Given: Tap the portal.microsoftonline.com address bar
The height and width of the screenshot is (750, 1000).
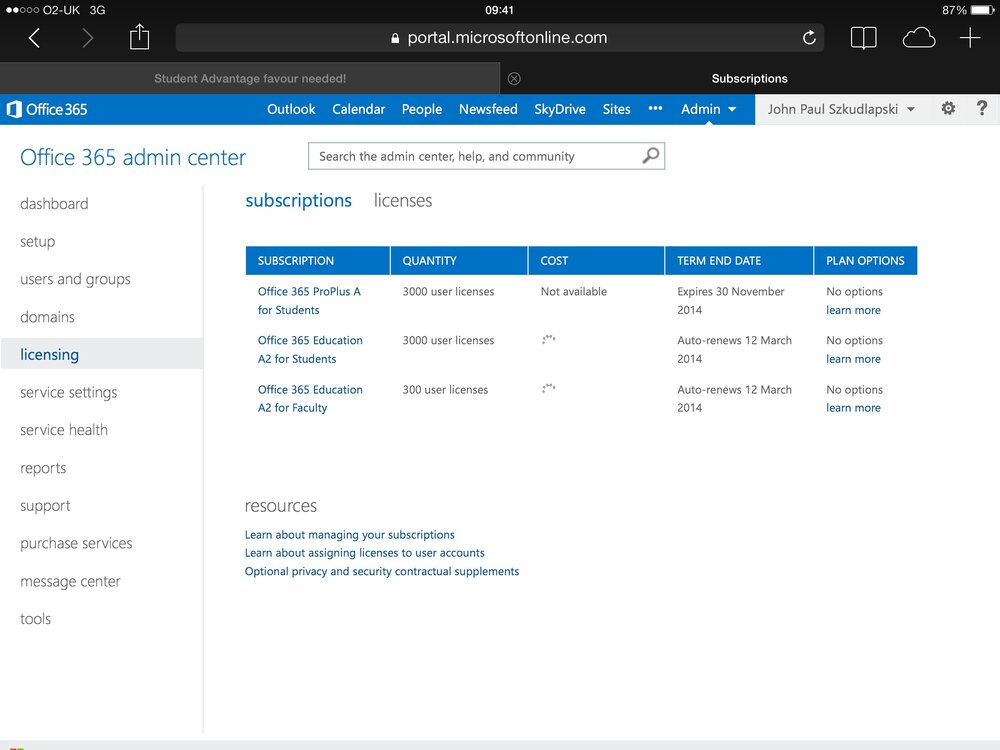Looking at the screenshot, I should tap(499, 38).
